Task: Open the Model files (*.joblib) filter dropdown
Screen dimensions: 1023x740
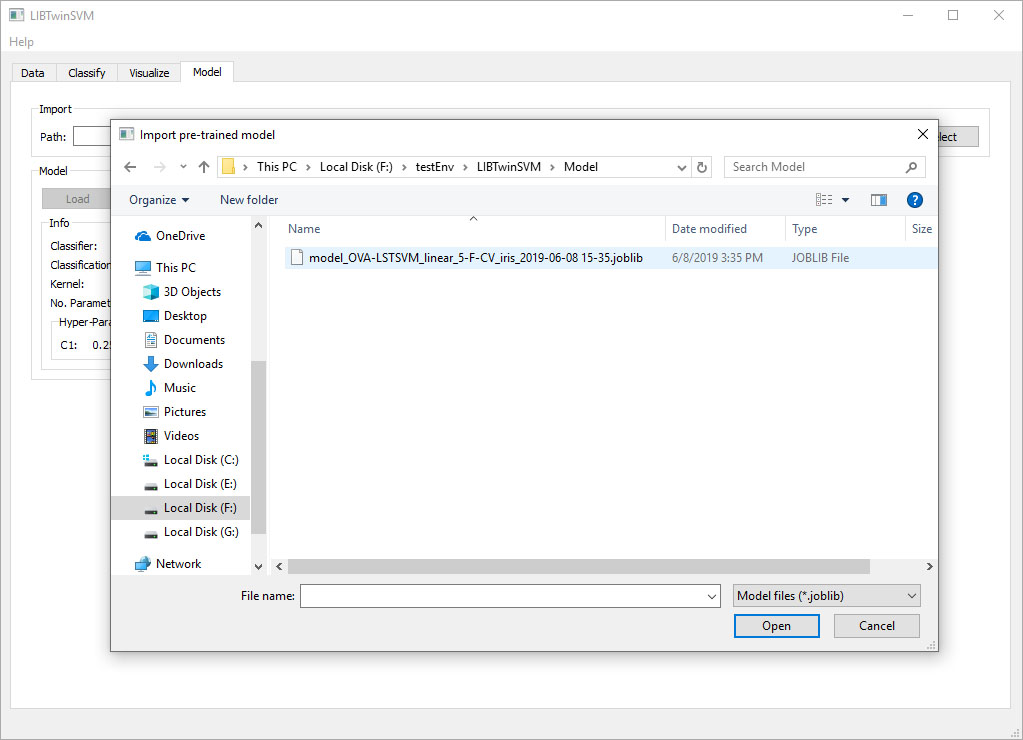Action: pos(827,596)
